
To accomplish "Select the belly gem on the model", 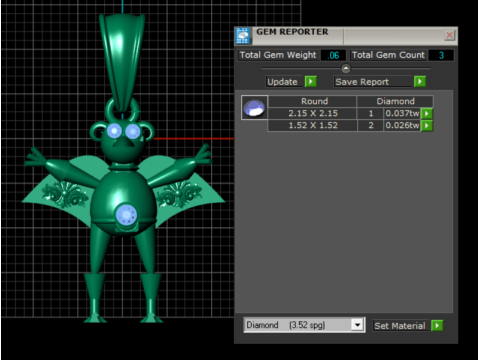I will point(126,215).
